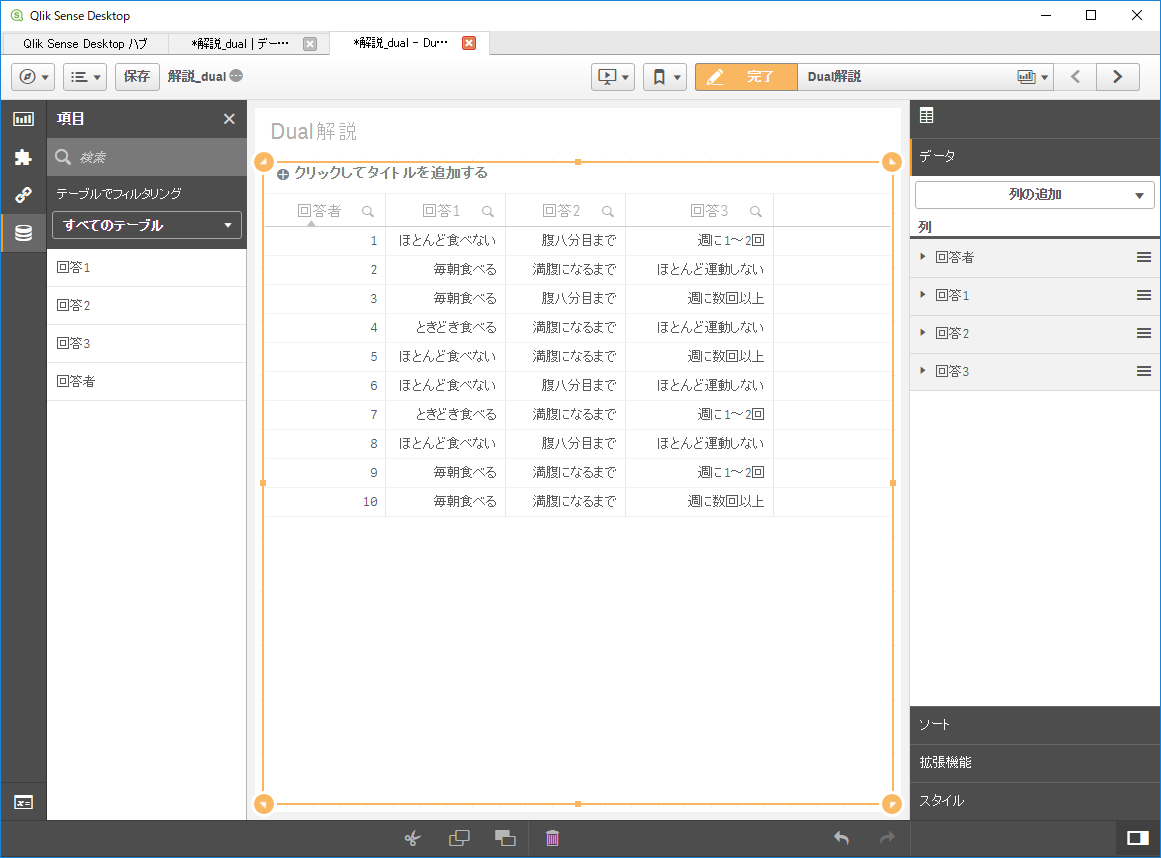
Task: Click the Dual解説 sheet title
Action: pyautogui.click(x=313, y=132)
